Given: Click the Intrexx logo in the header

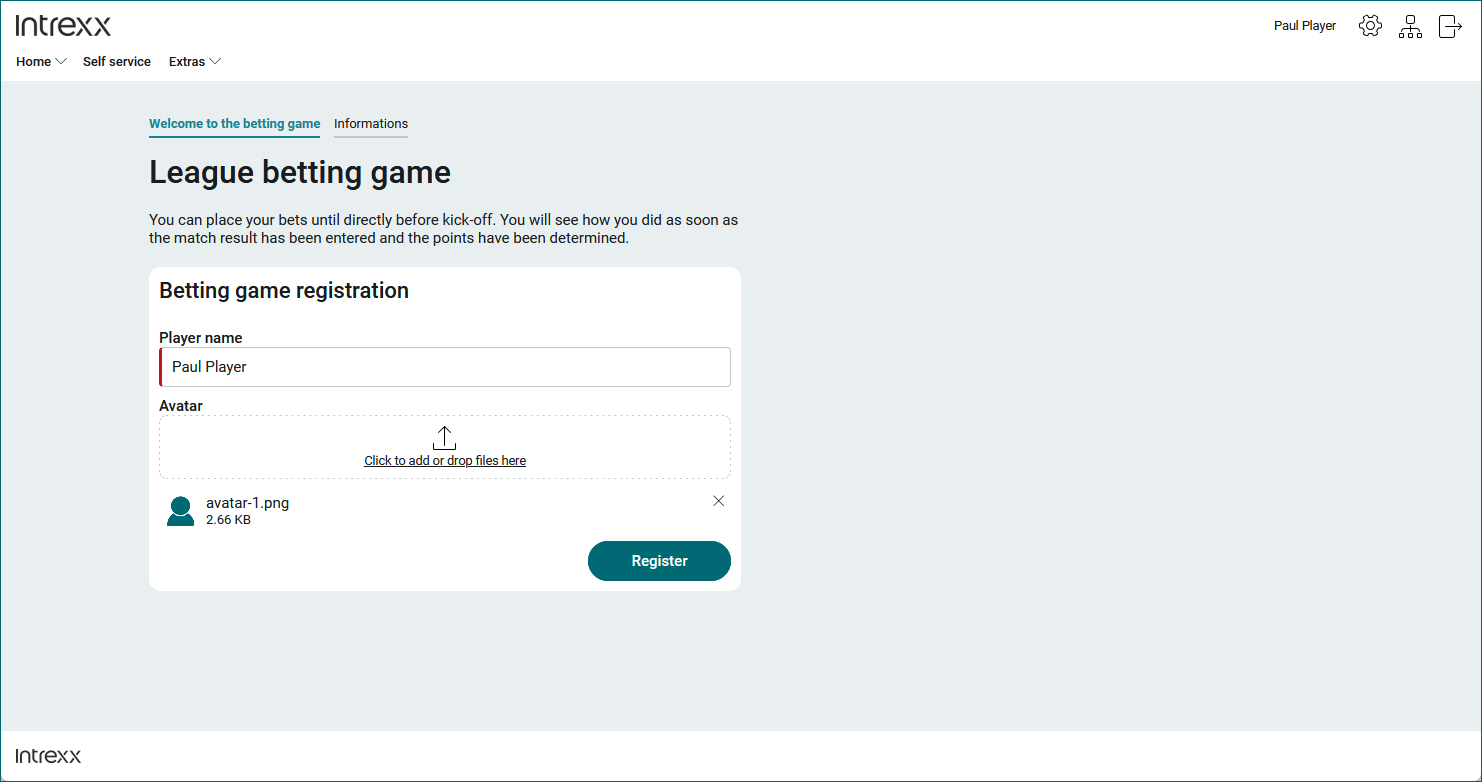Looking at the screenshot, I should coord(64,26).
